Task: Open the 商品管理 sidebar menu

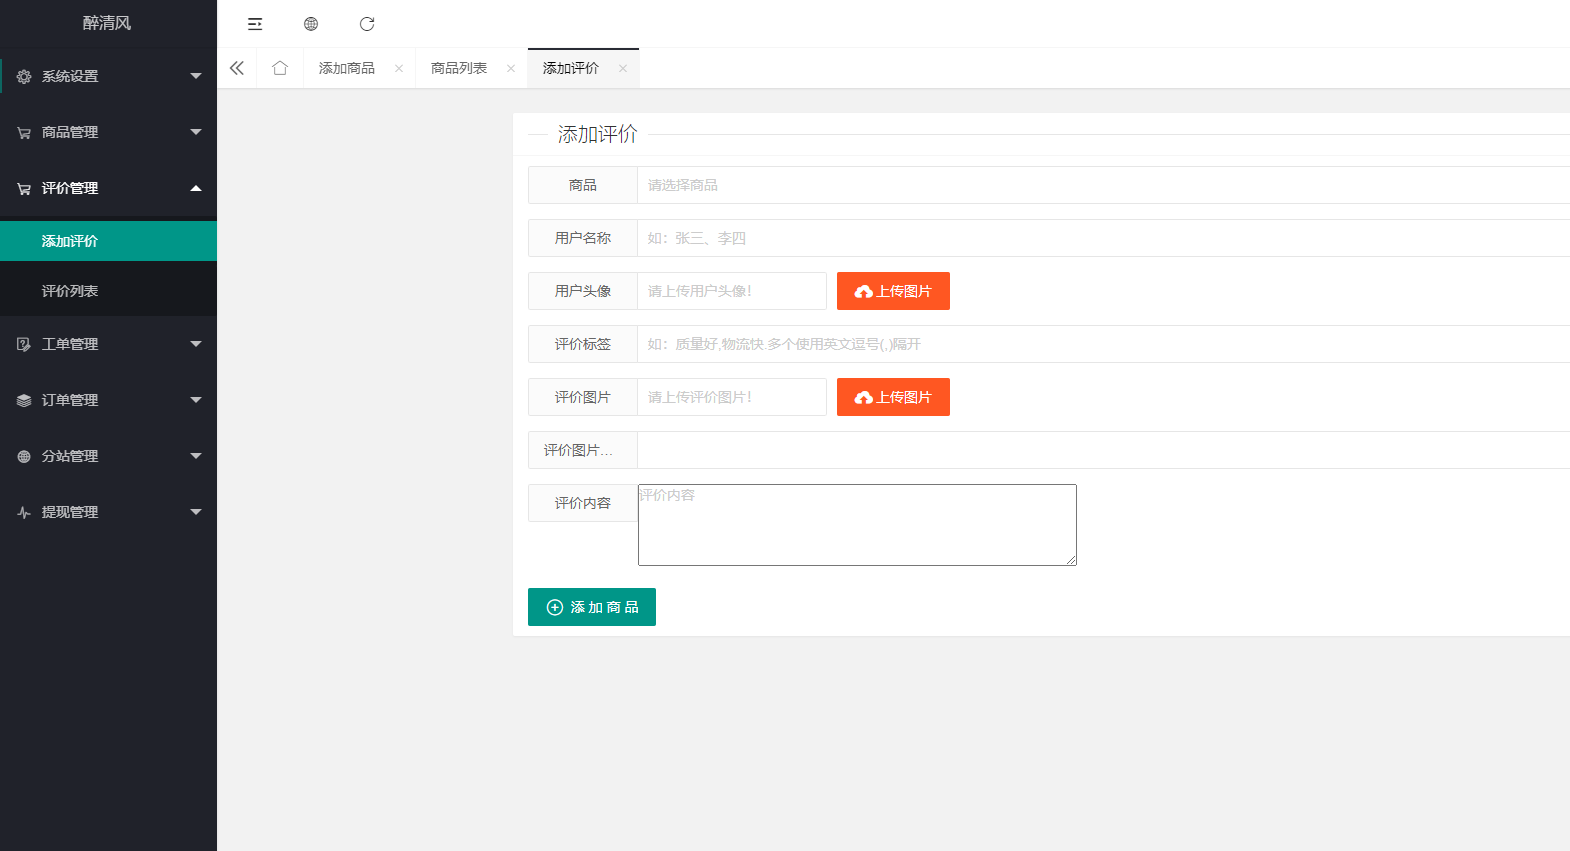Action: click(x=108, y=132)
